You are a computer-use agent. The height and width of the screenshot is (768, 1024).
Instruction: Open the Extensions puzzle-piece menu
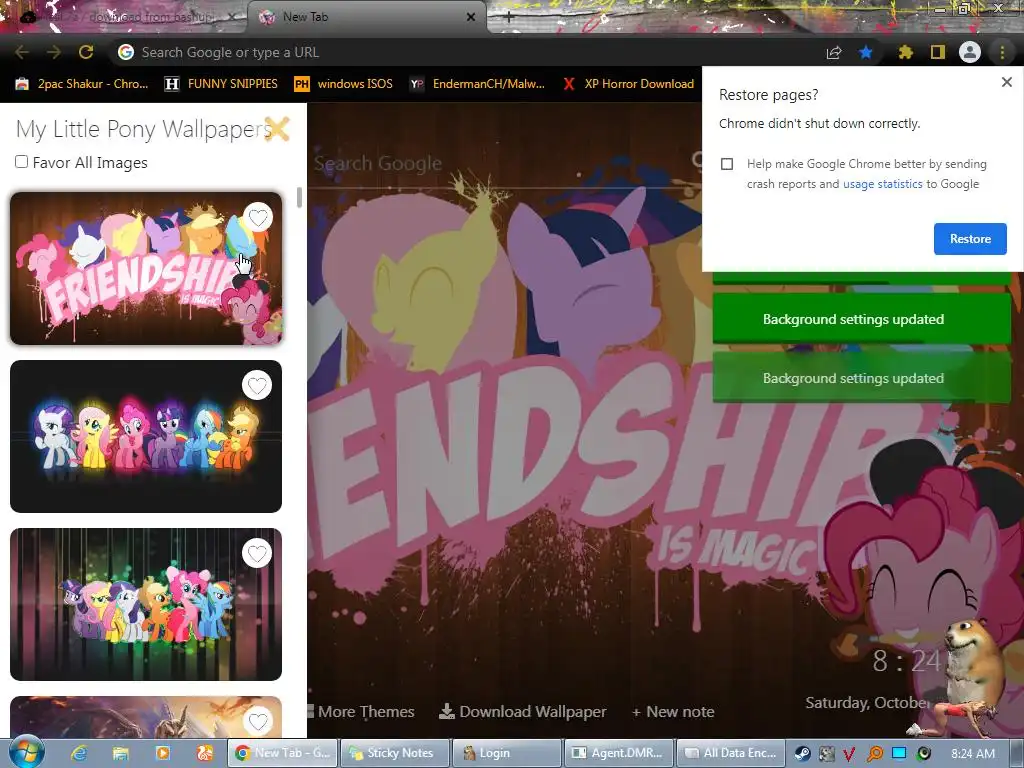point(906,52)
